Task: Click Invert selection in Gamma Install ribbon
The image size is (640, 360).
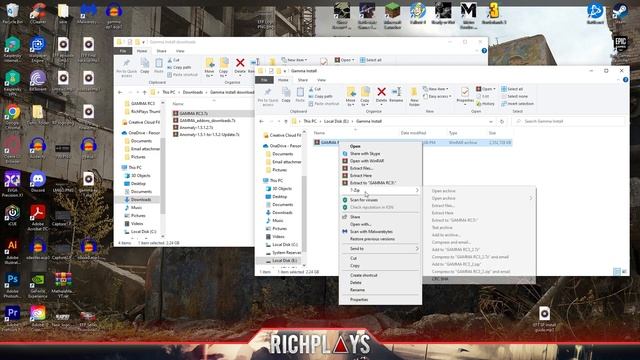Action: click(517, 104)
